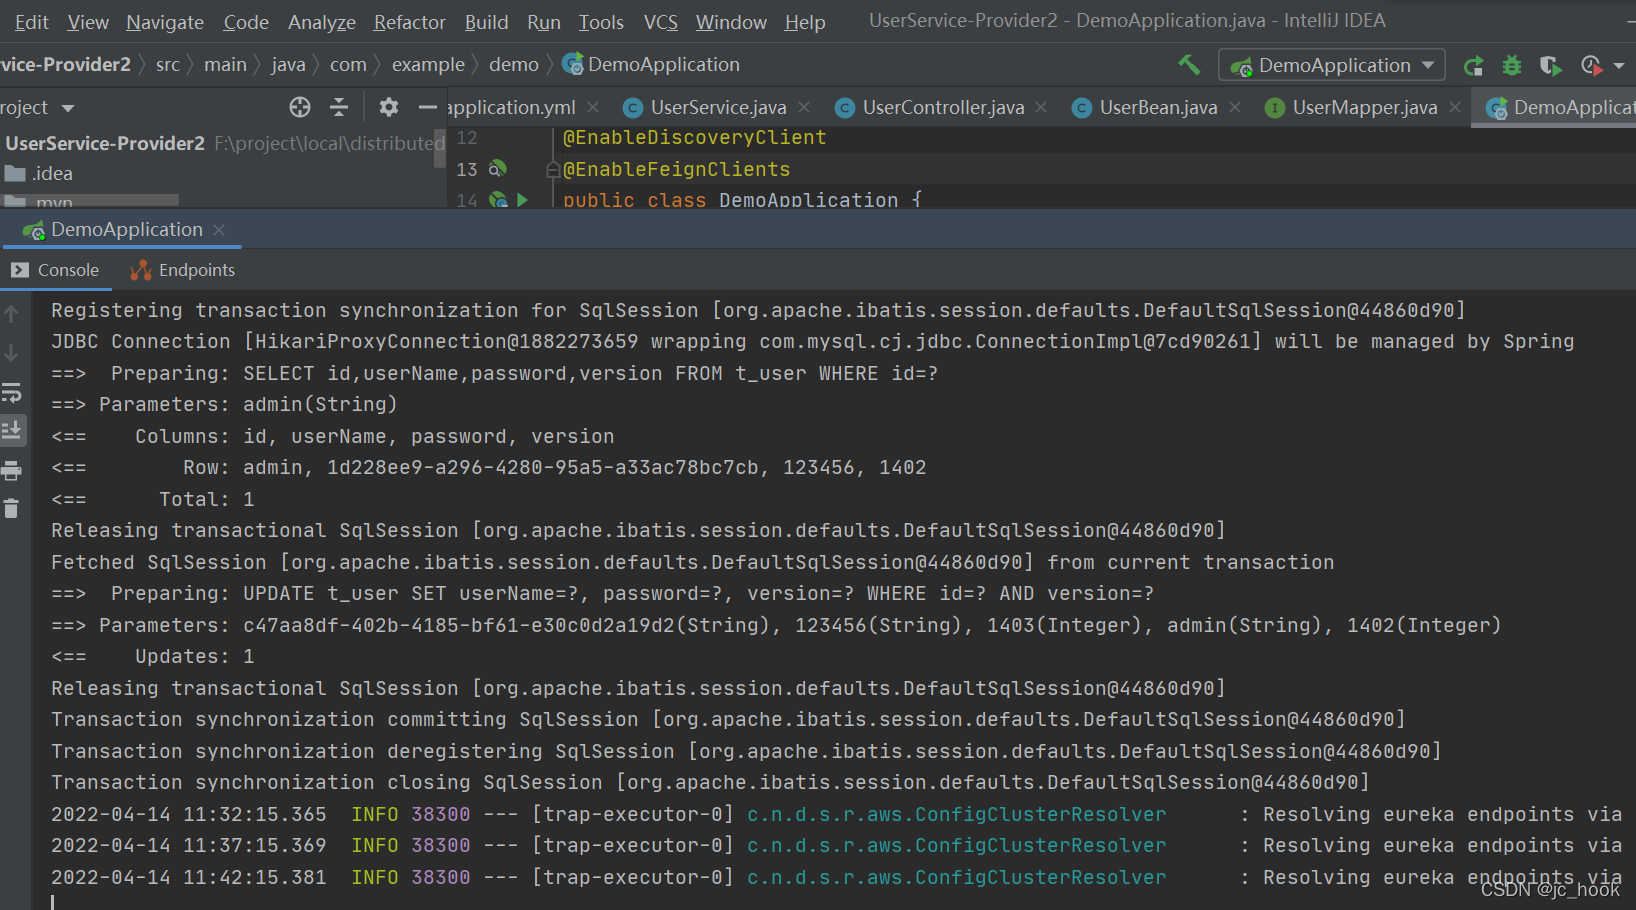Open the Console tab in Run panel

(x=56, y=270)
